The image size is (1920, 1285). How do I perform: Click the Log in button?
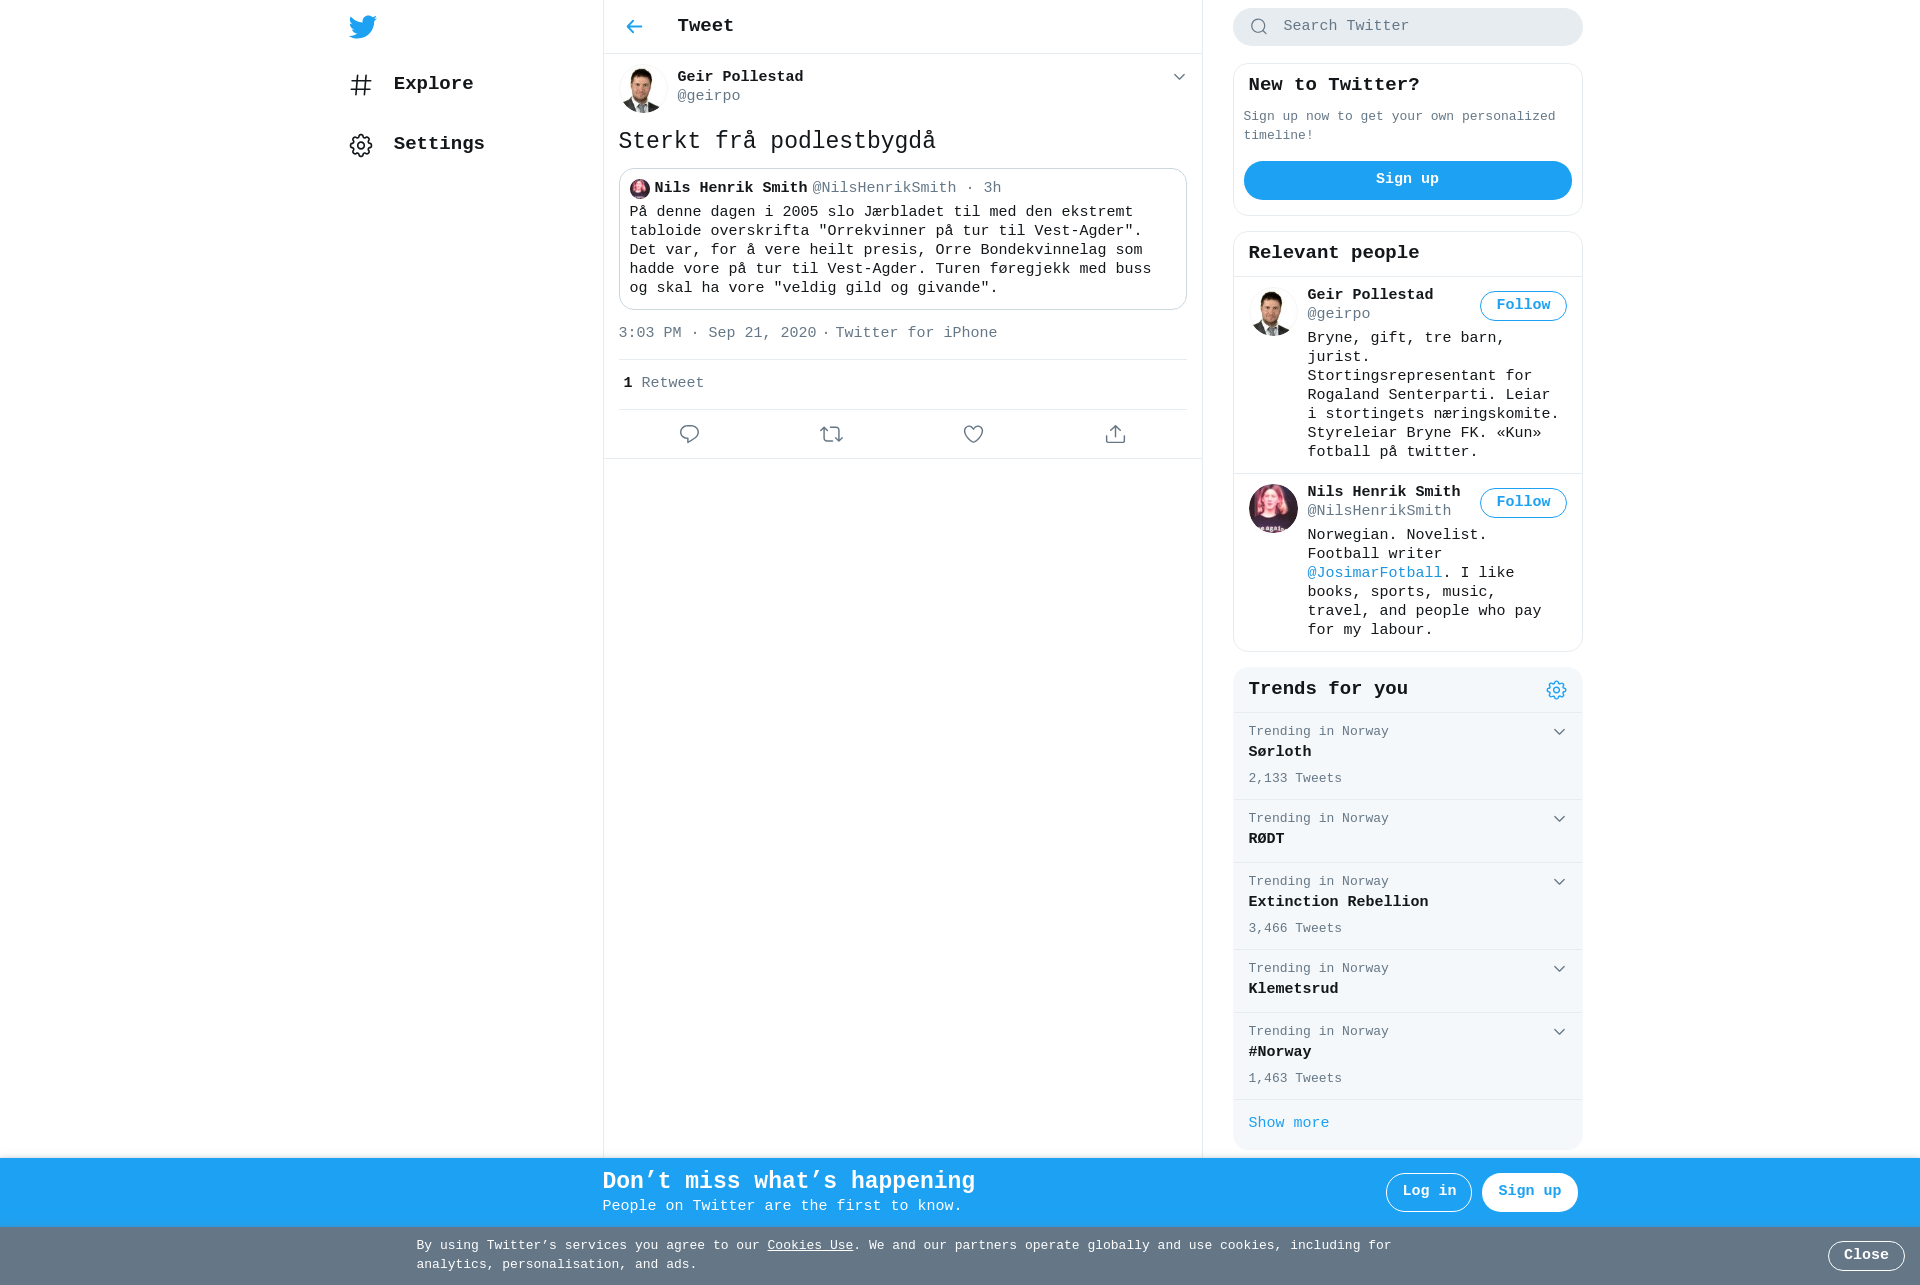point(1428,1192)
